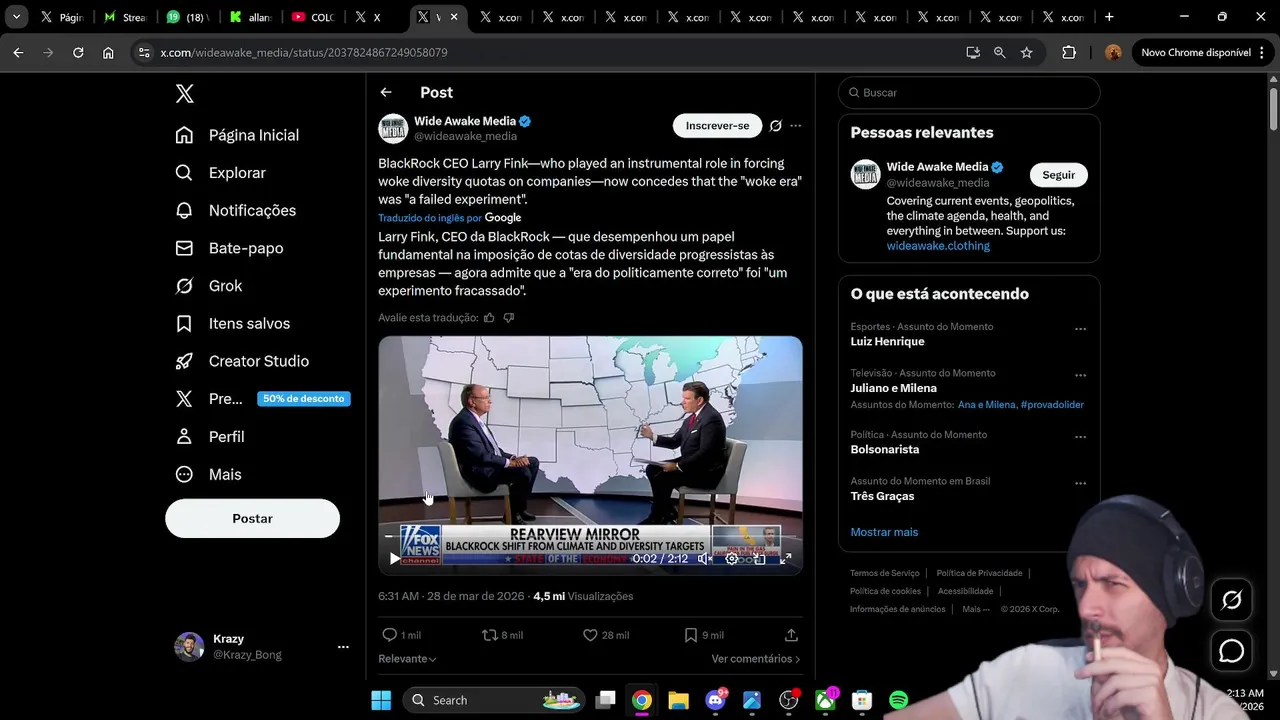
Task: Open Notificações from the sidebar
Action: pyautogui.click(x=236, y=210)
